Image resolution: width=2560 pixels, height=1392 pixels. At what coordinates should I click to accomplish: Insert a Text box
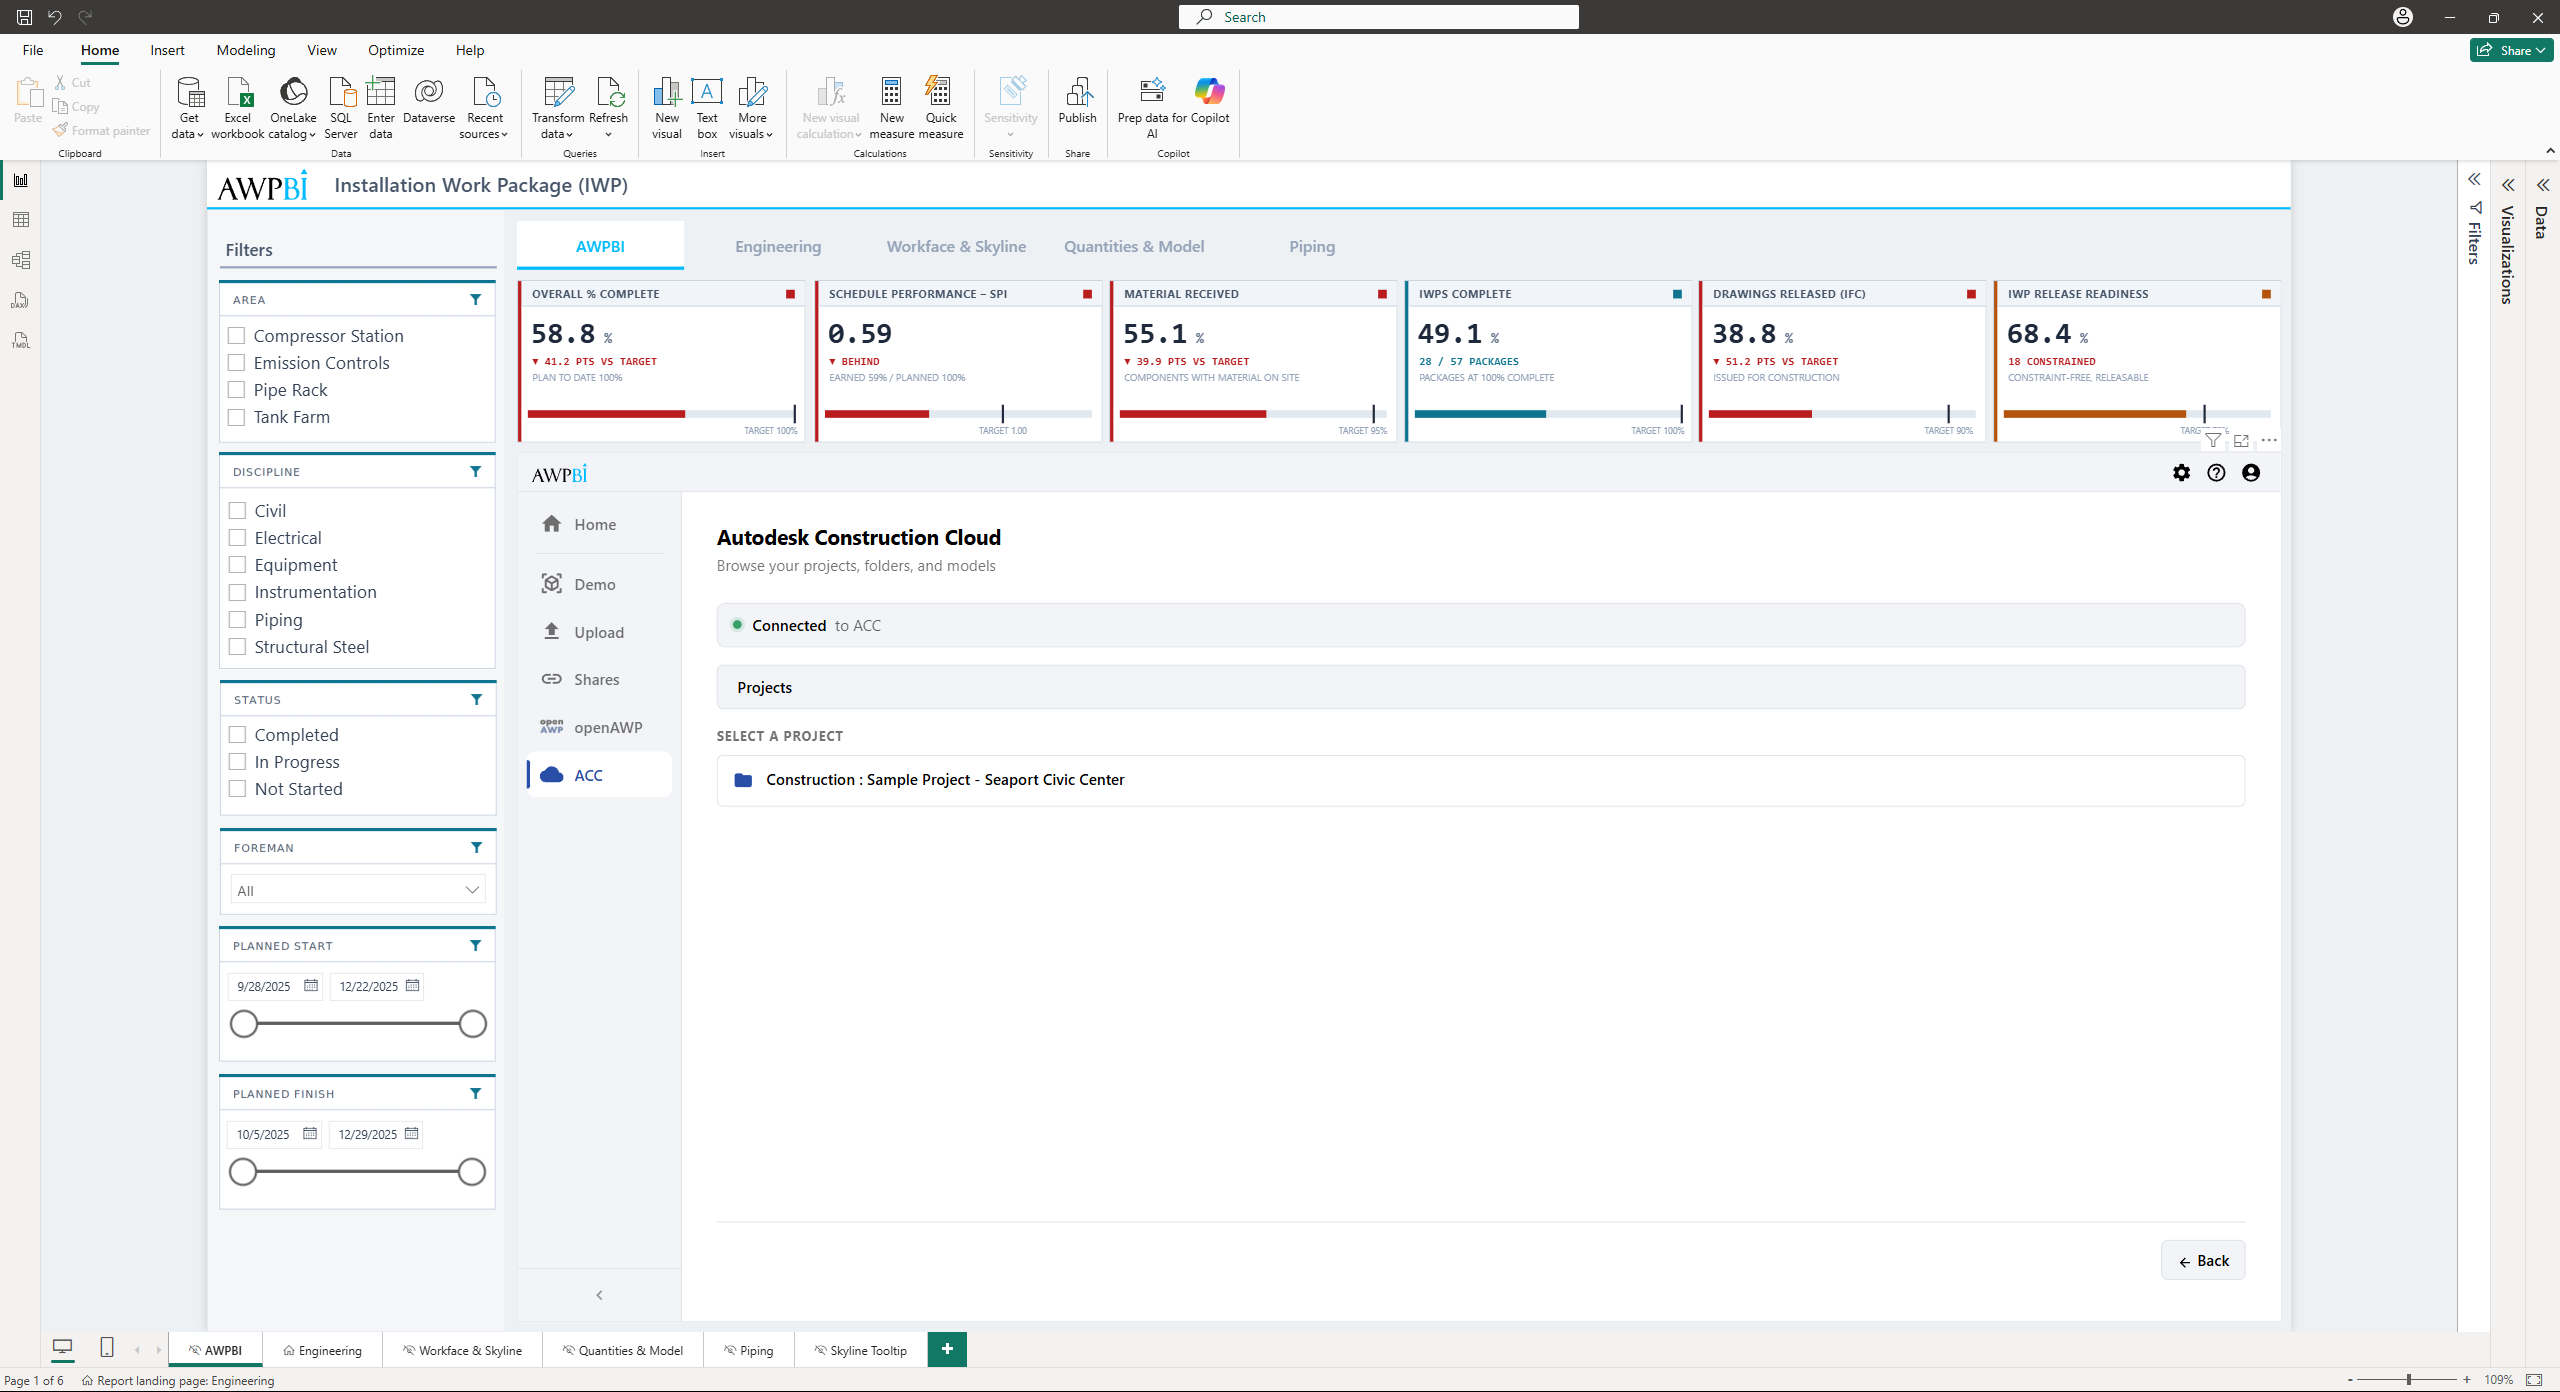707,108
